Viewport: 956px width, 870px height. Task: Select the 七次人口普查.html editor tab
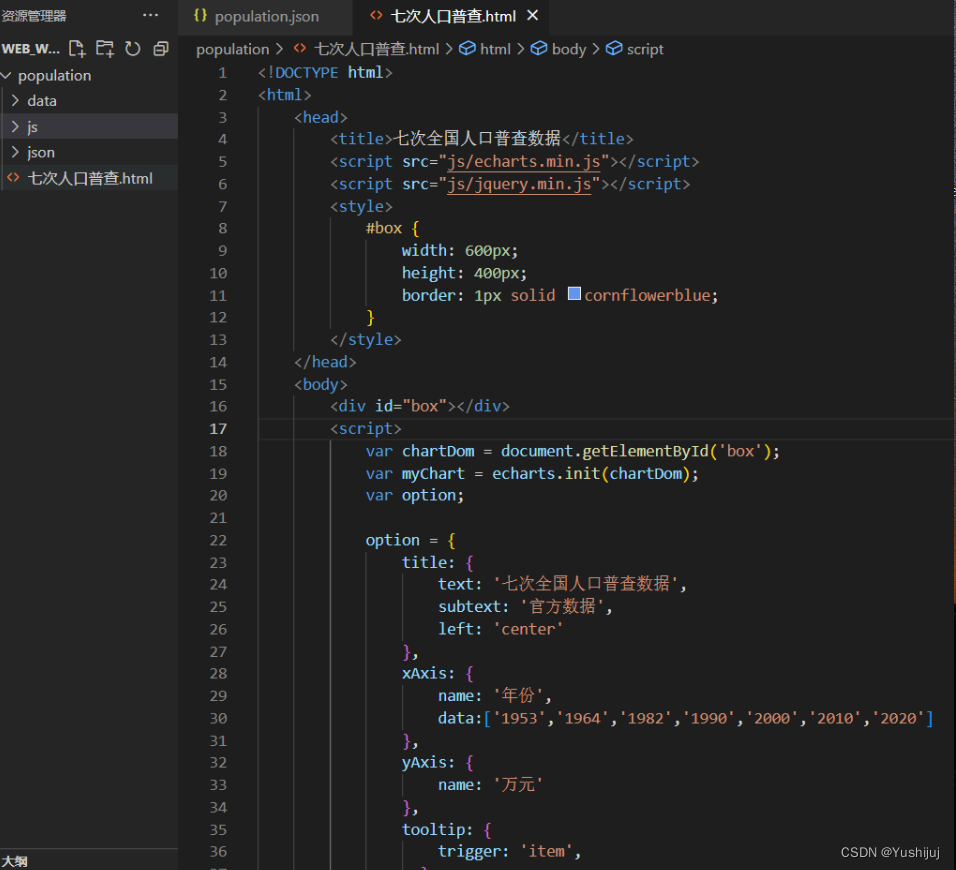coord(453,16)
